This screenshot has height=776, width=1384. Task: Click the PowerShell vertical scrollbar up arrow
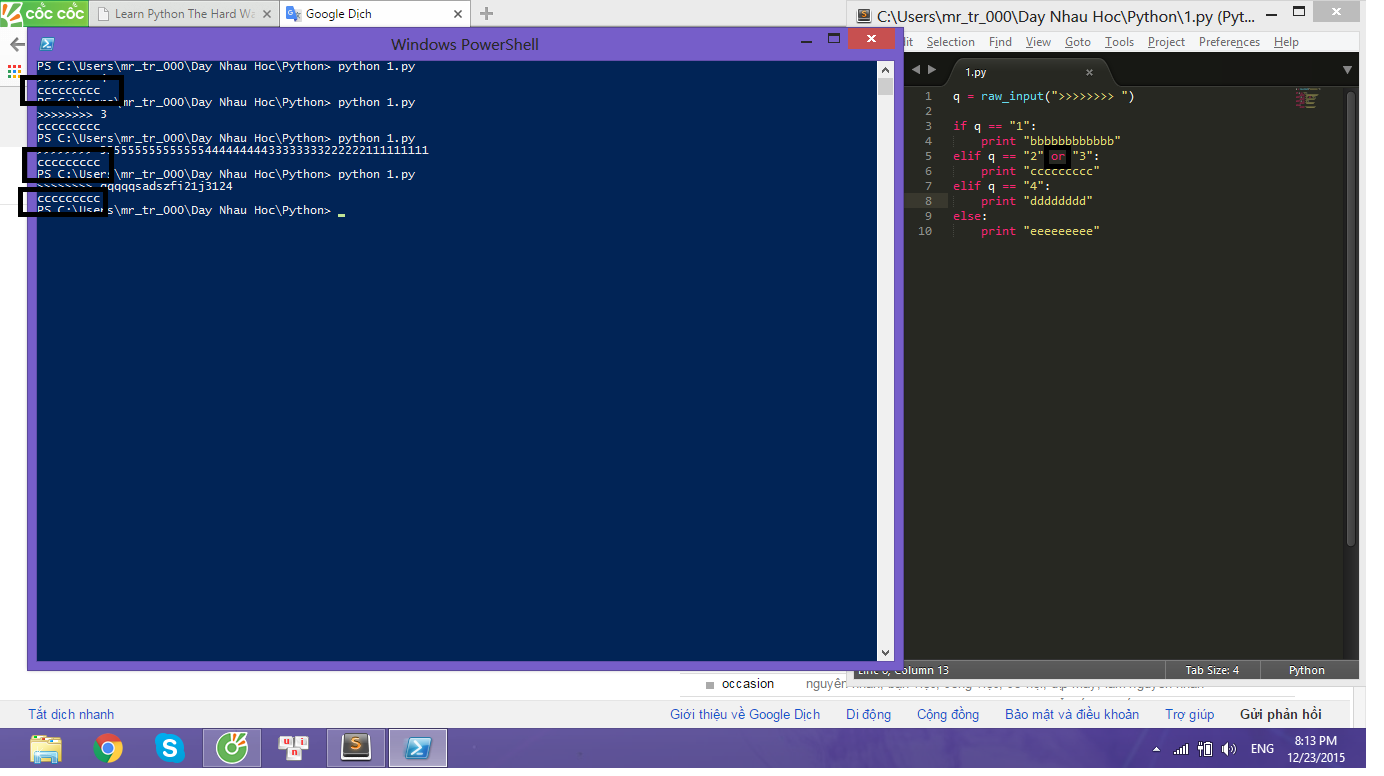[885, 70]
